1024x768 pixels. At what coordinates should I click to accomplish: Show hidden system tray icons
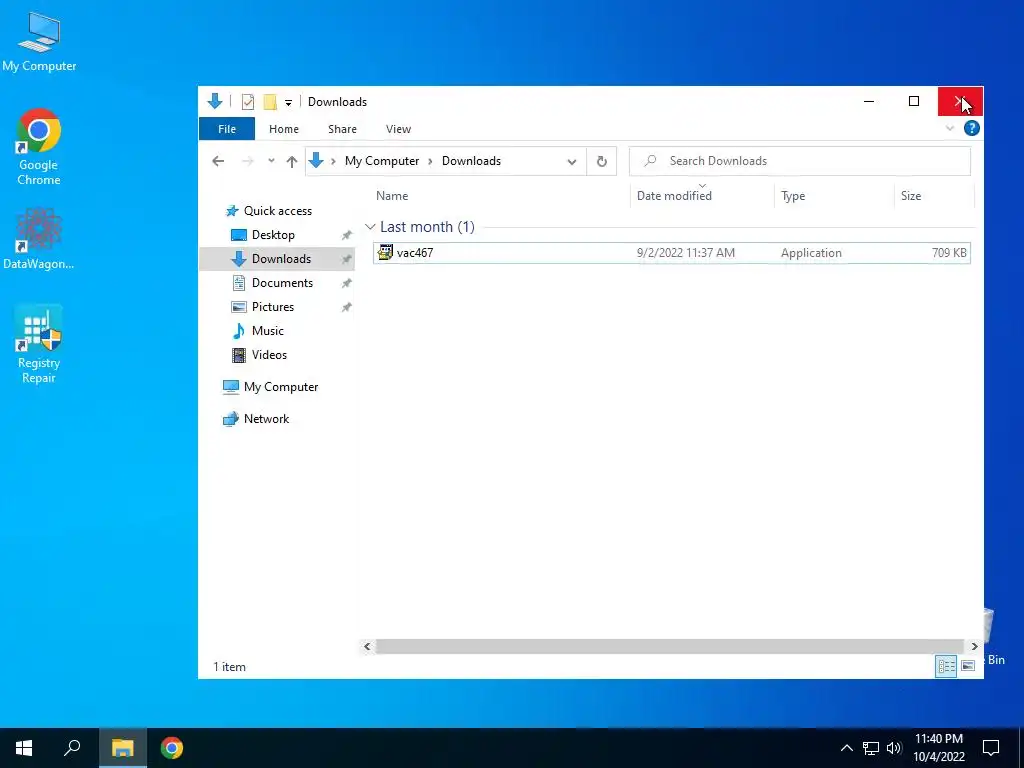tap(846, 748)
